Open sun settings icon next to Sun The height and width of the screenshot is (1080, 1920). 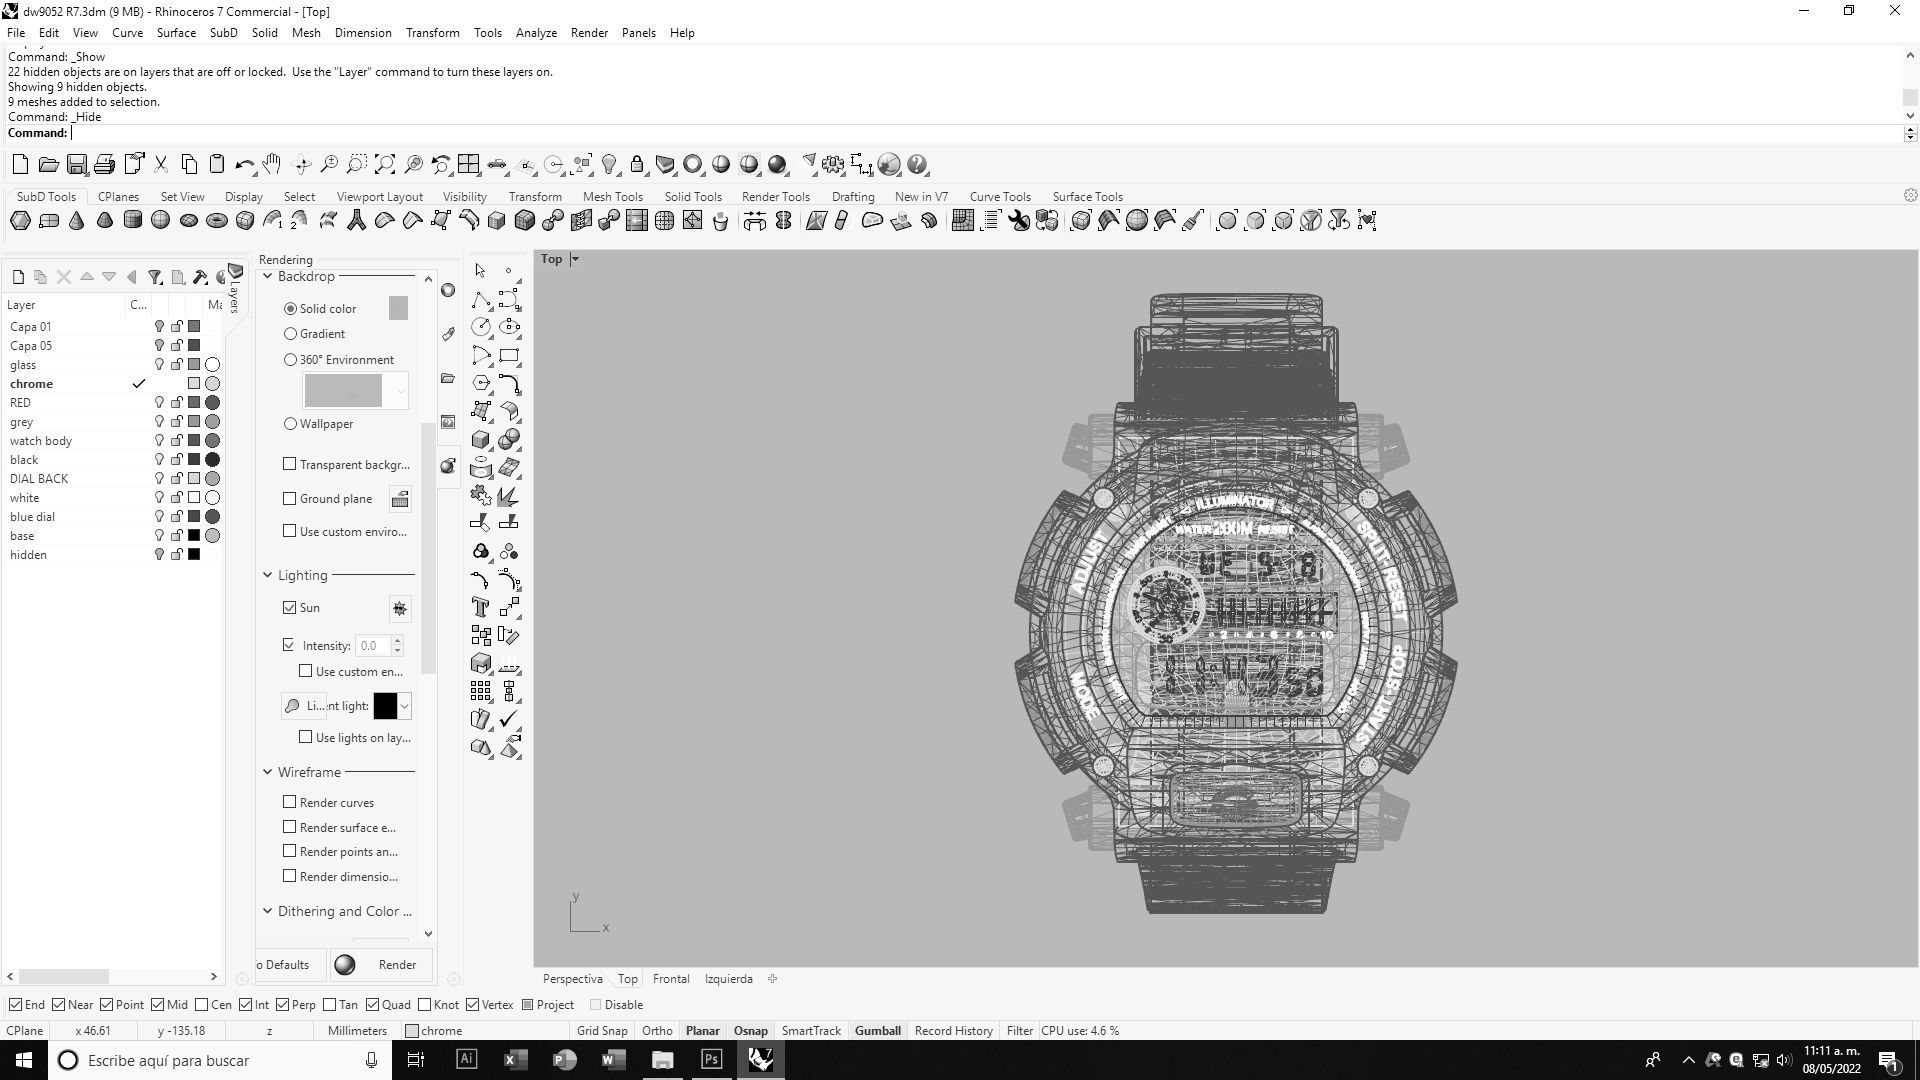pyautogui.click(x=399, y=608)
